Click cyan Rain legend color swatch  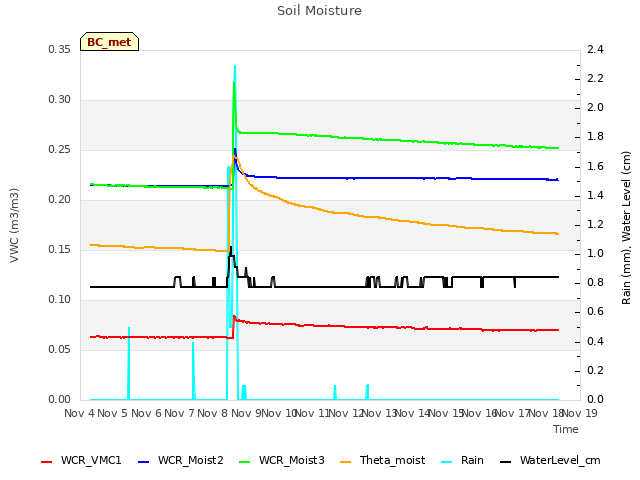point(447,462)
